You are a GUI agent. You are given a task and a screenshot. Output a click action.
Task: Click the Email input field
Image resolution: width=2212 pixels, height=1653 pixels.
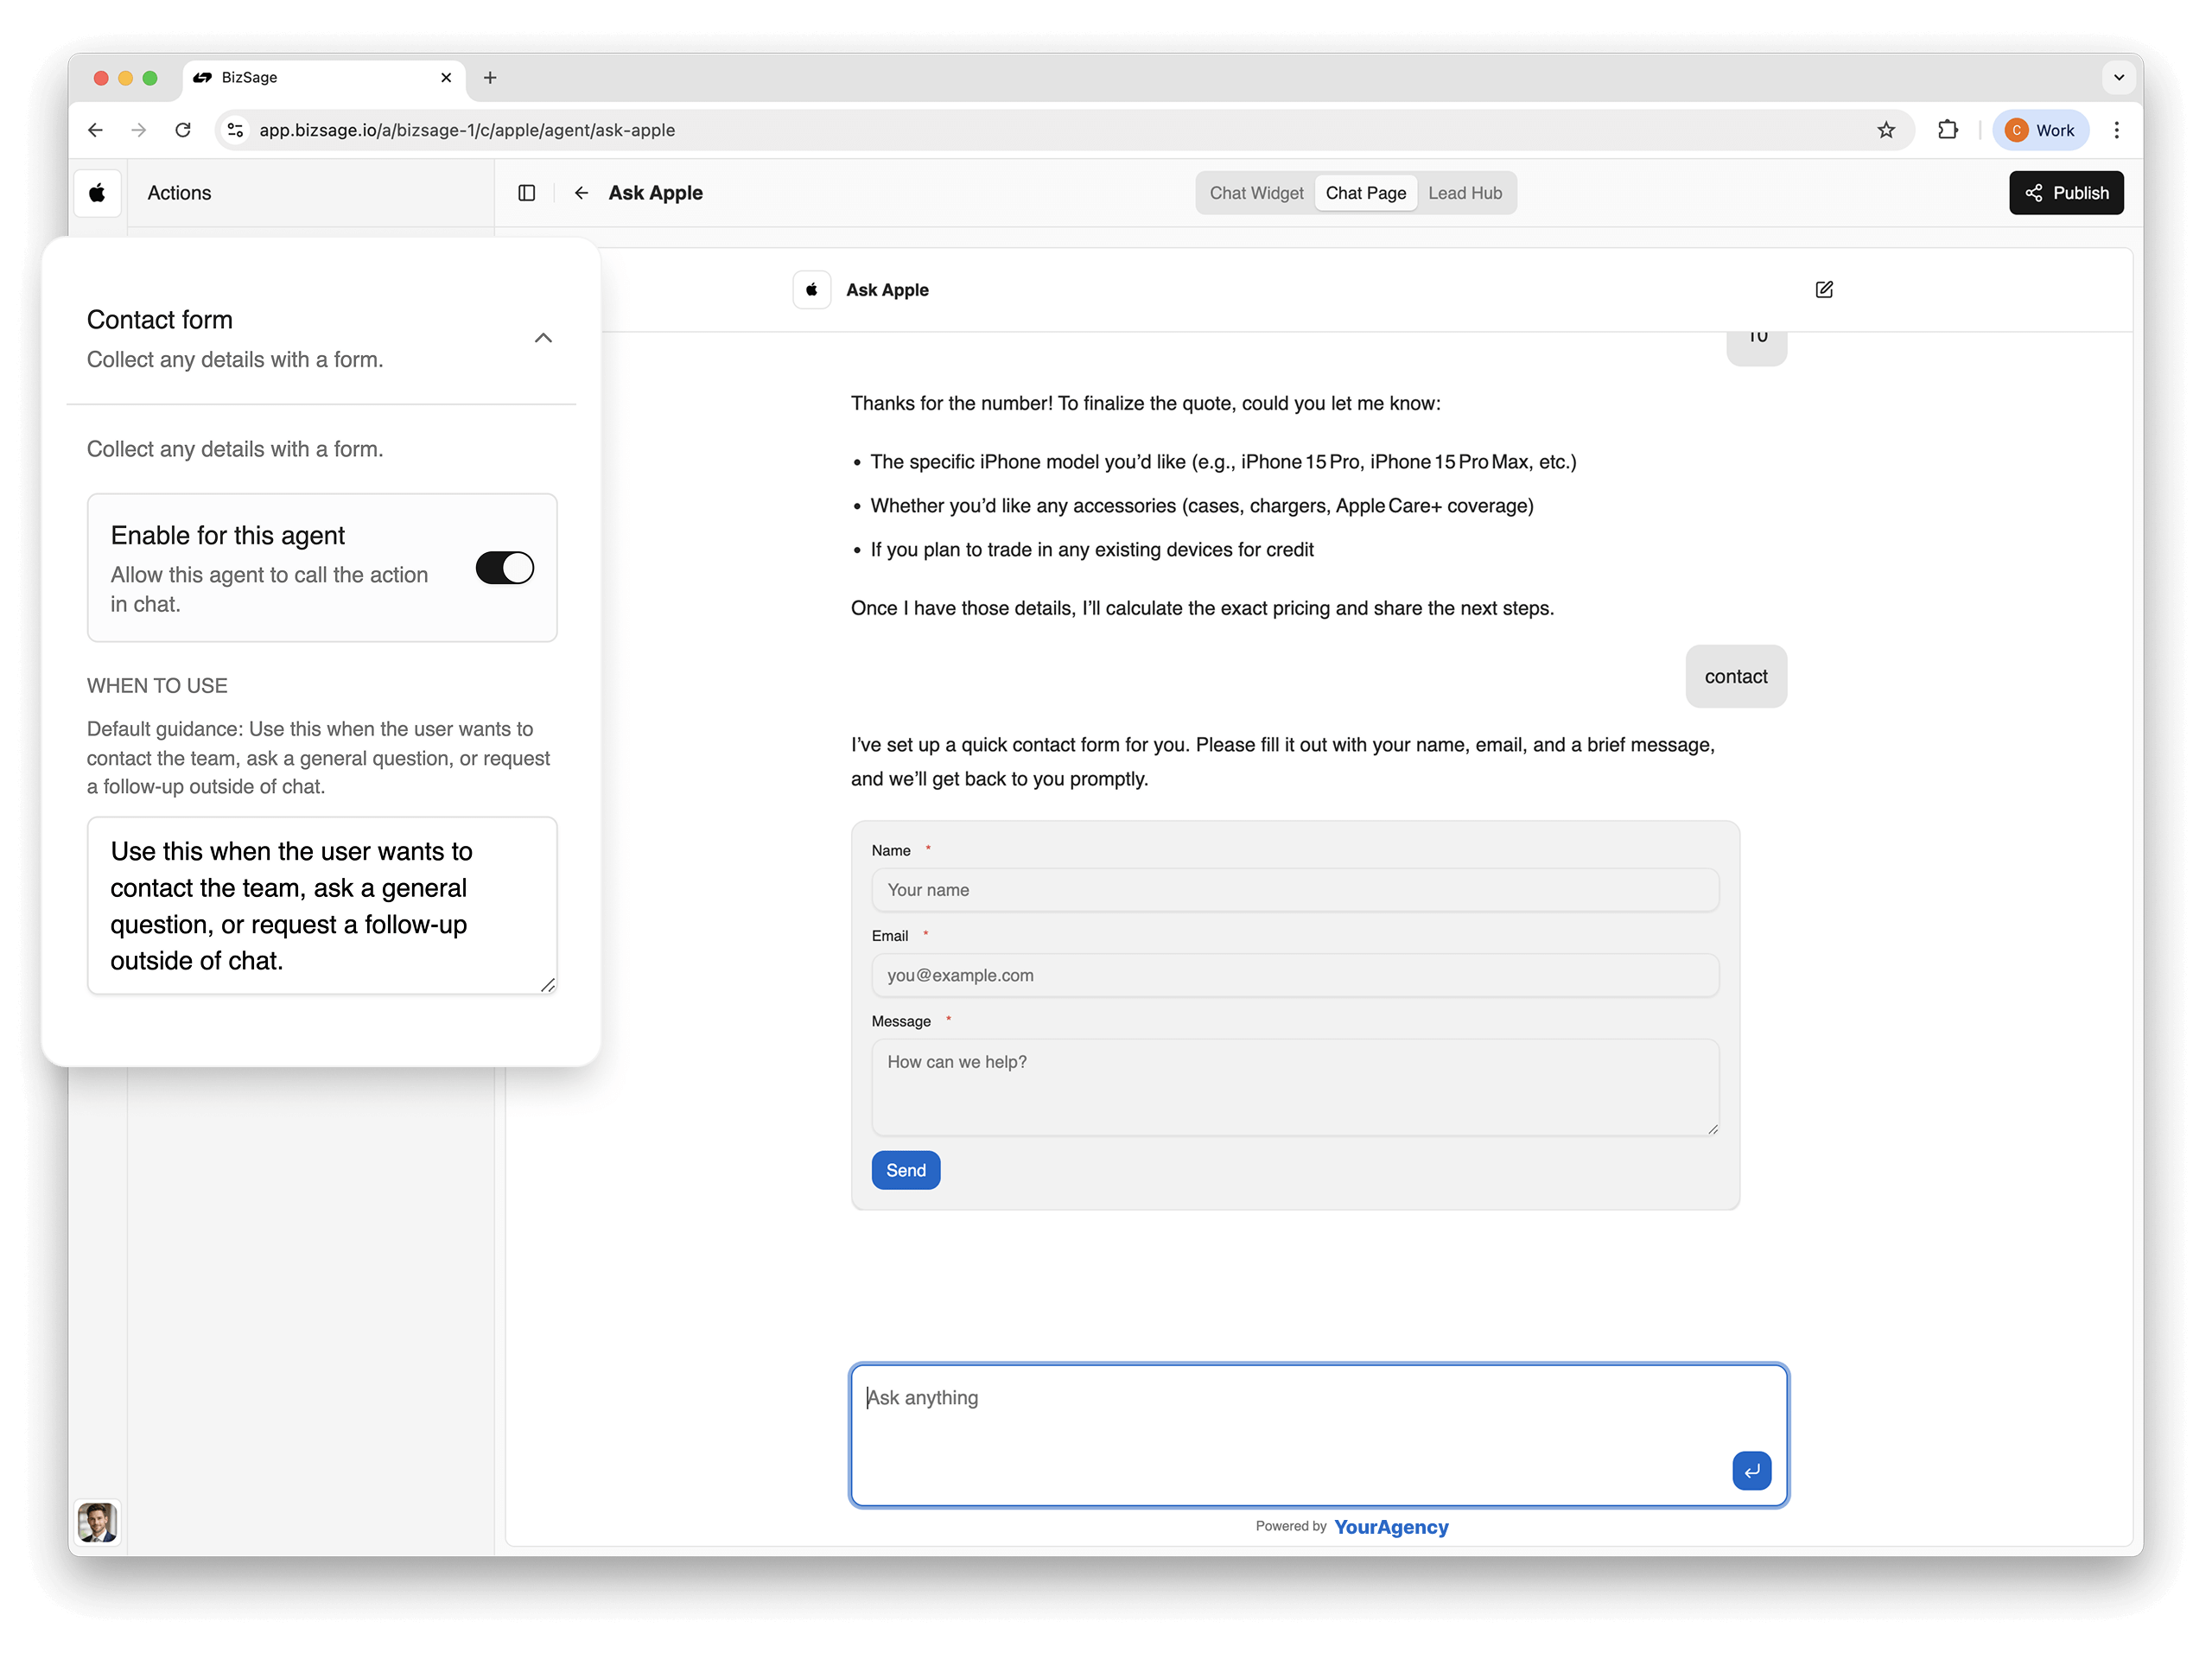[1295, 975]
